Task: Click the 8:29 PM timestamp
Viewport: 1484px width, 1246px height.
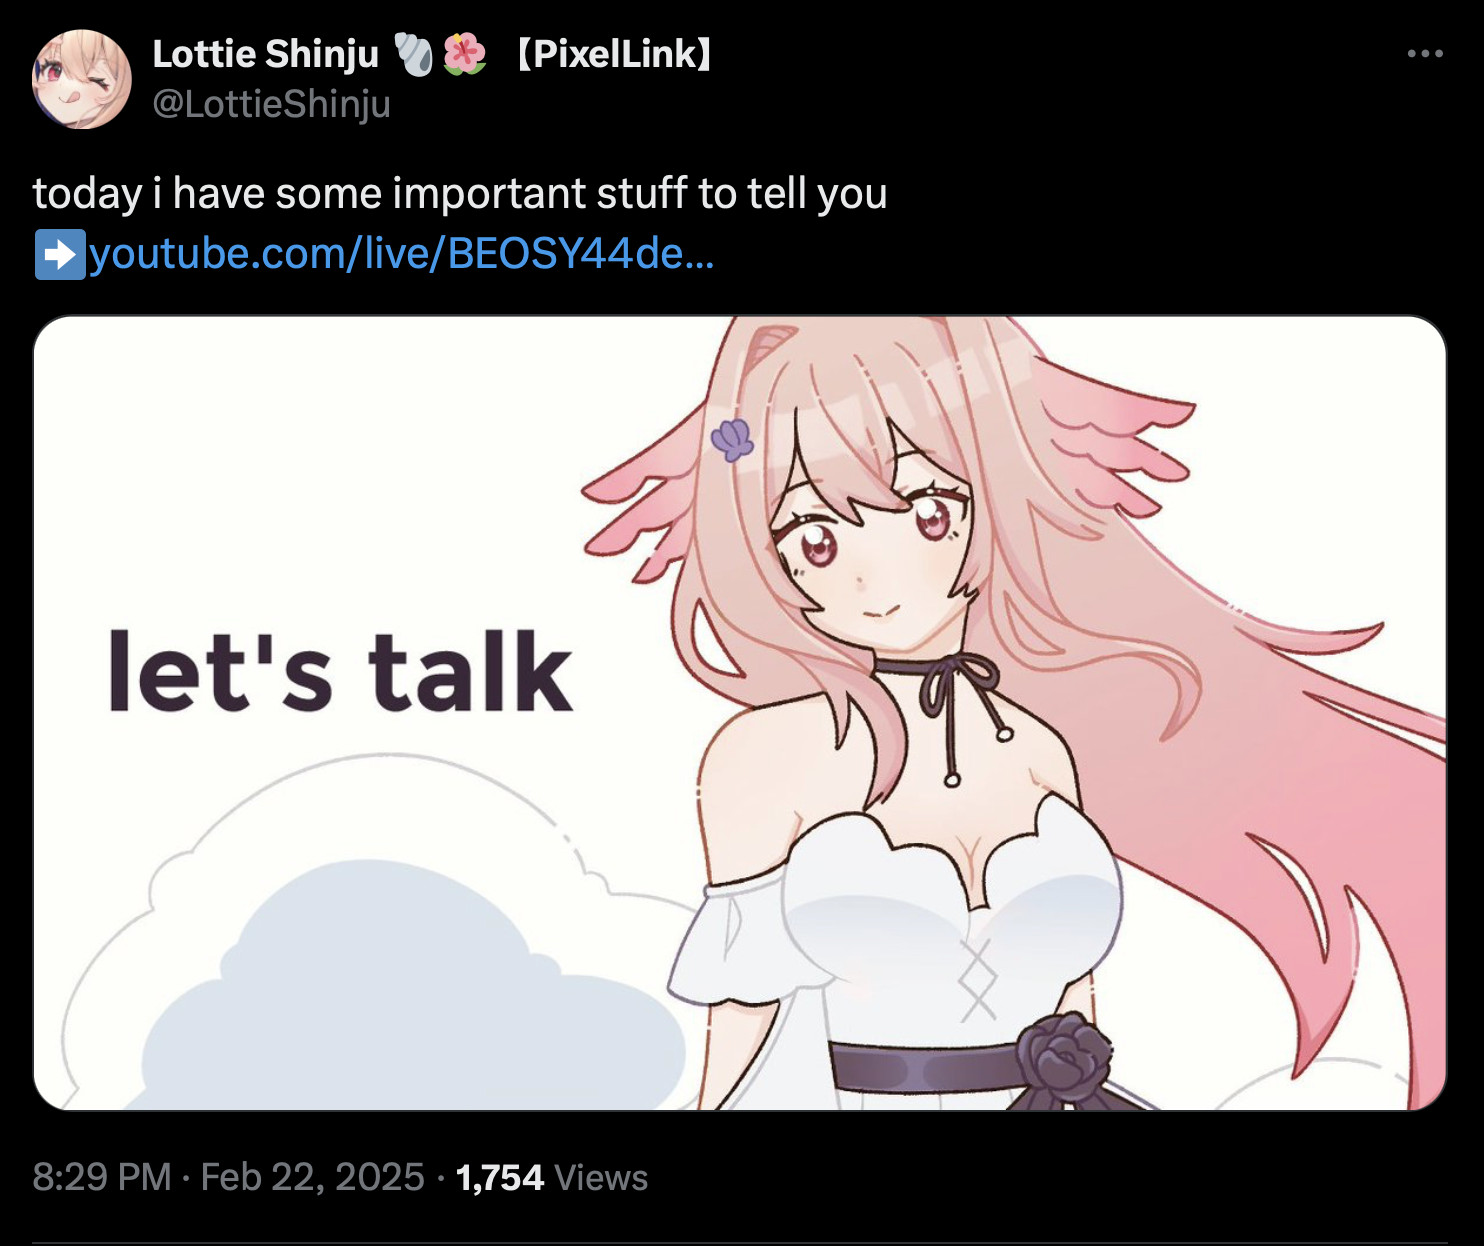Action: (102, 1177)
